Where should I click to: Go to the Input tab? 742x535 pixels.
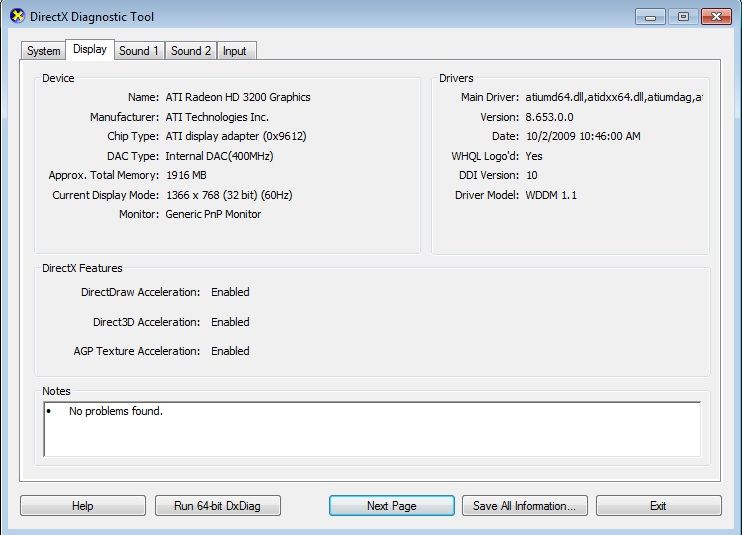click(x=235, y=51)
